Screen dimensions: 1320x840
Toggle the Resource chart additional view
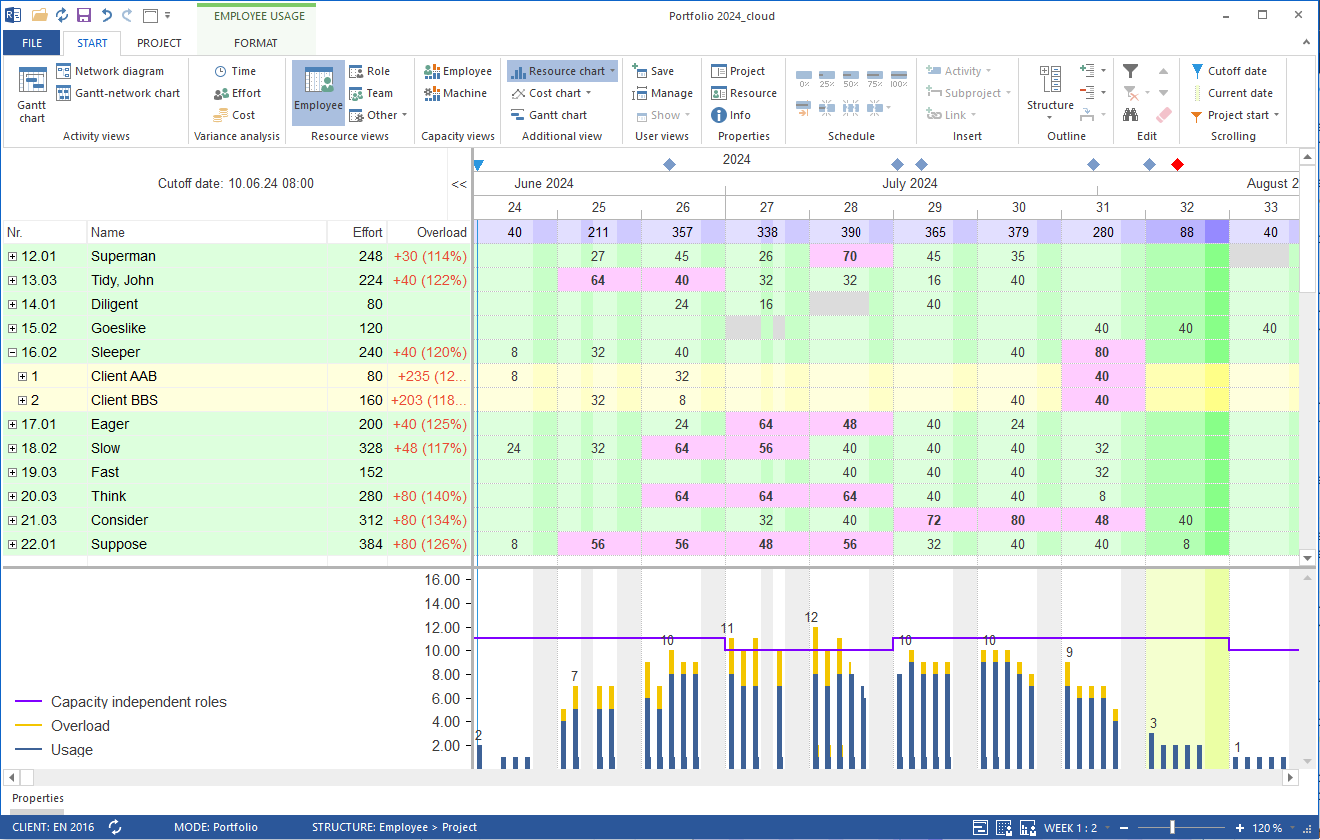(x=562, y=71)
